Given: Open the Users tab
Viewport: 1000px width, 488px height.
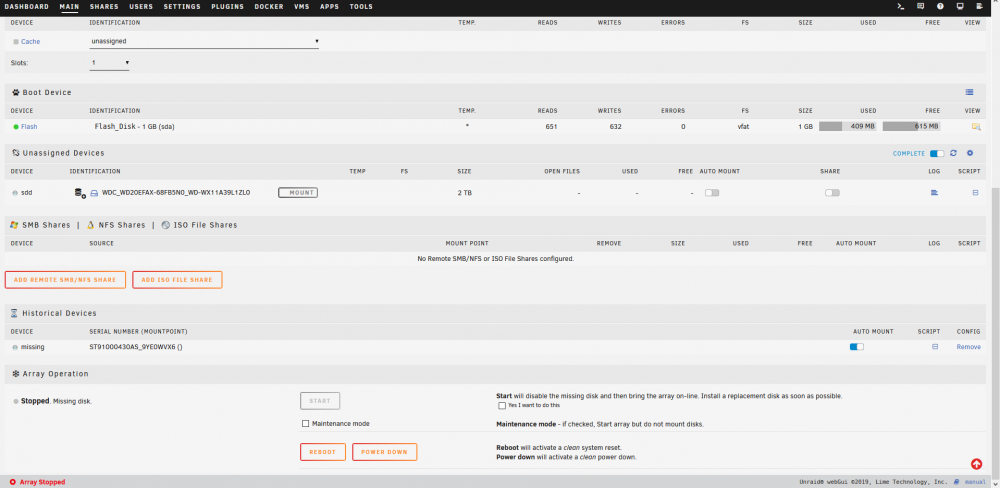Looking at the screenshot, I should click(141, 7).
